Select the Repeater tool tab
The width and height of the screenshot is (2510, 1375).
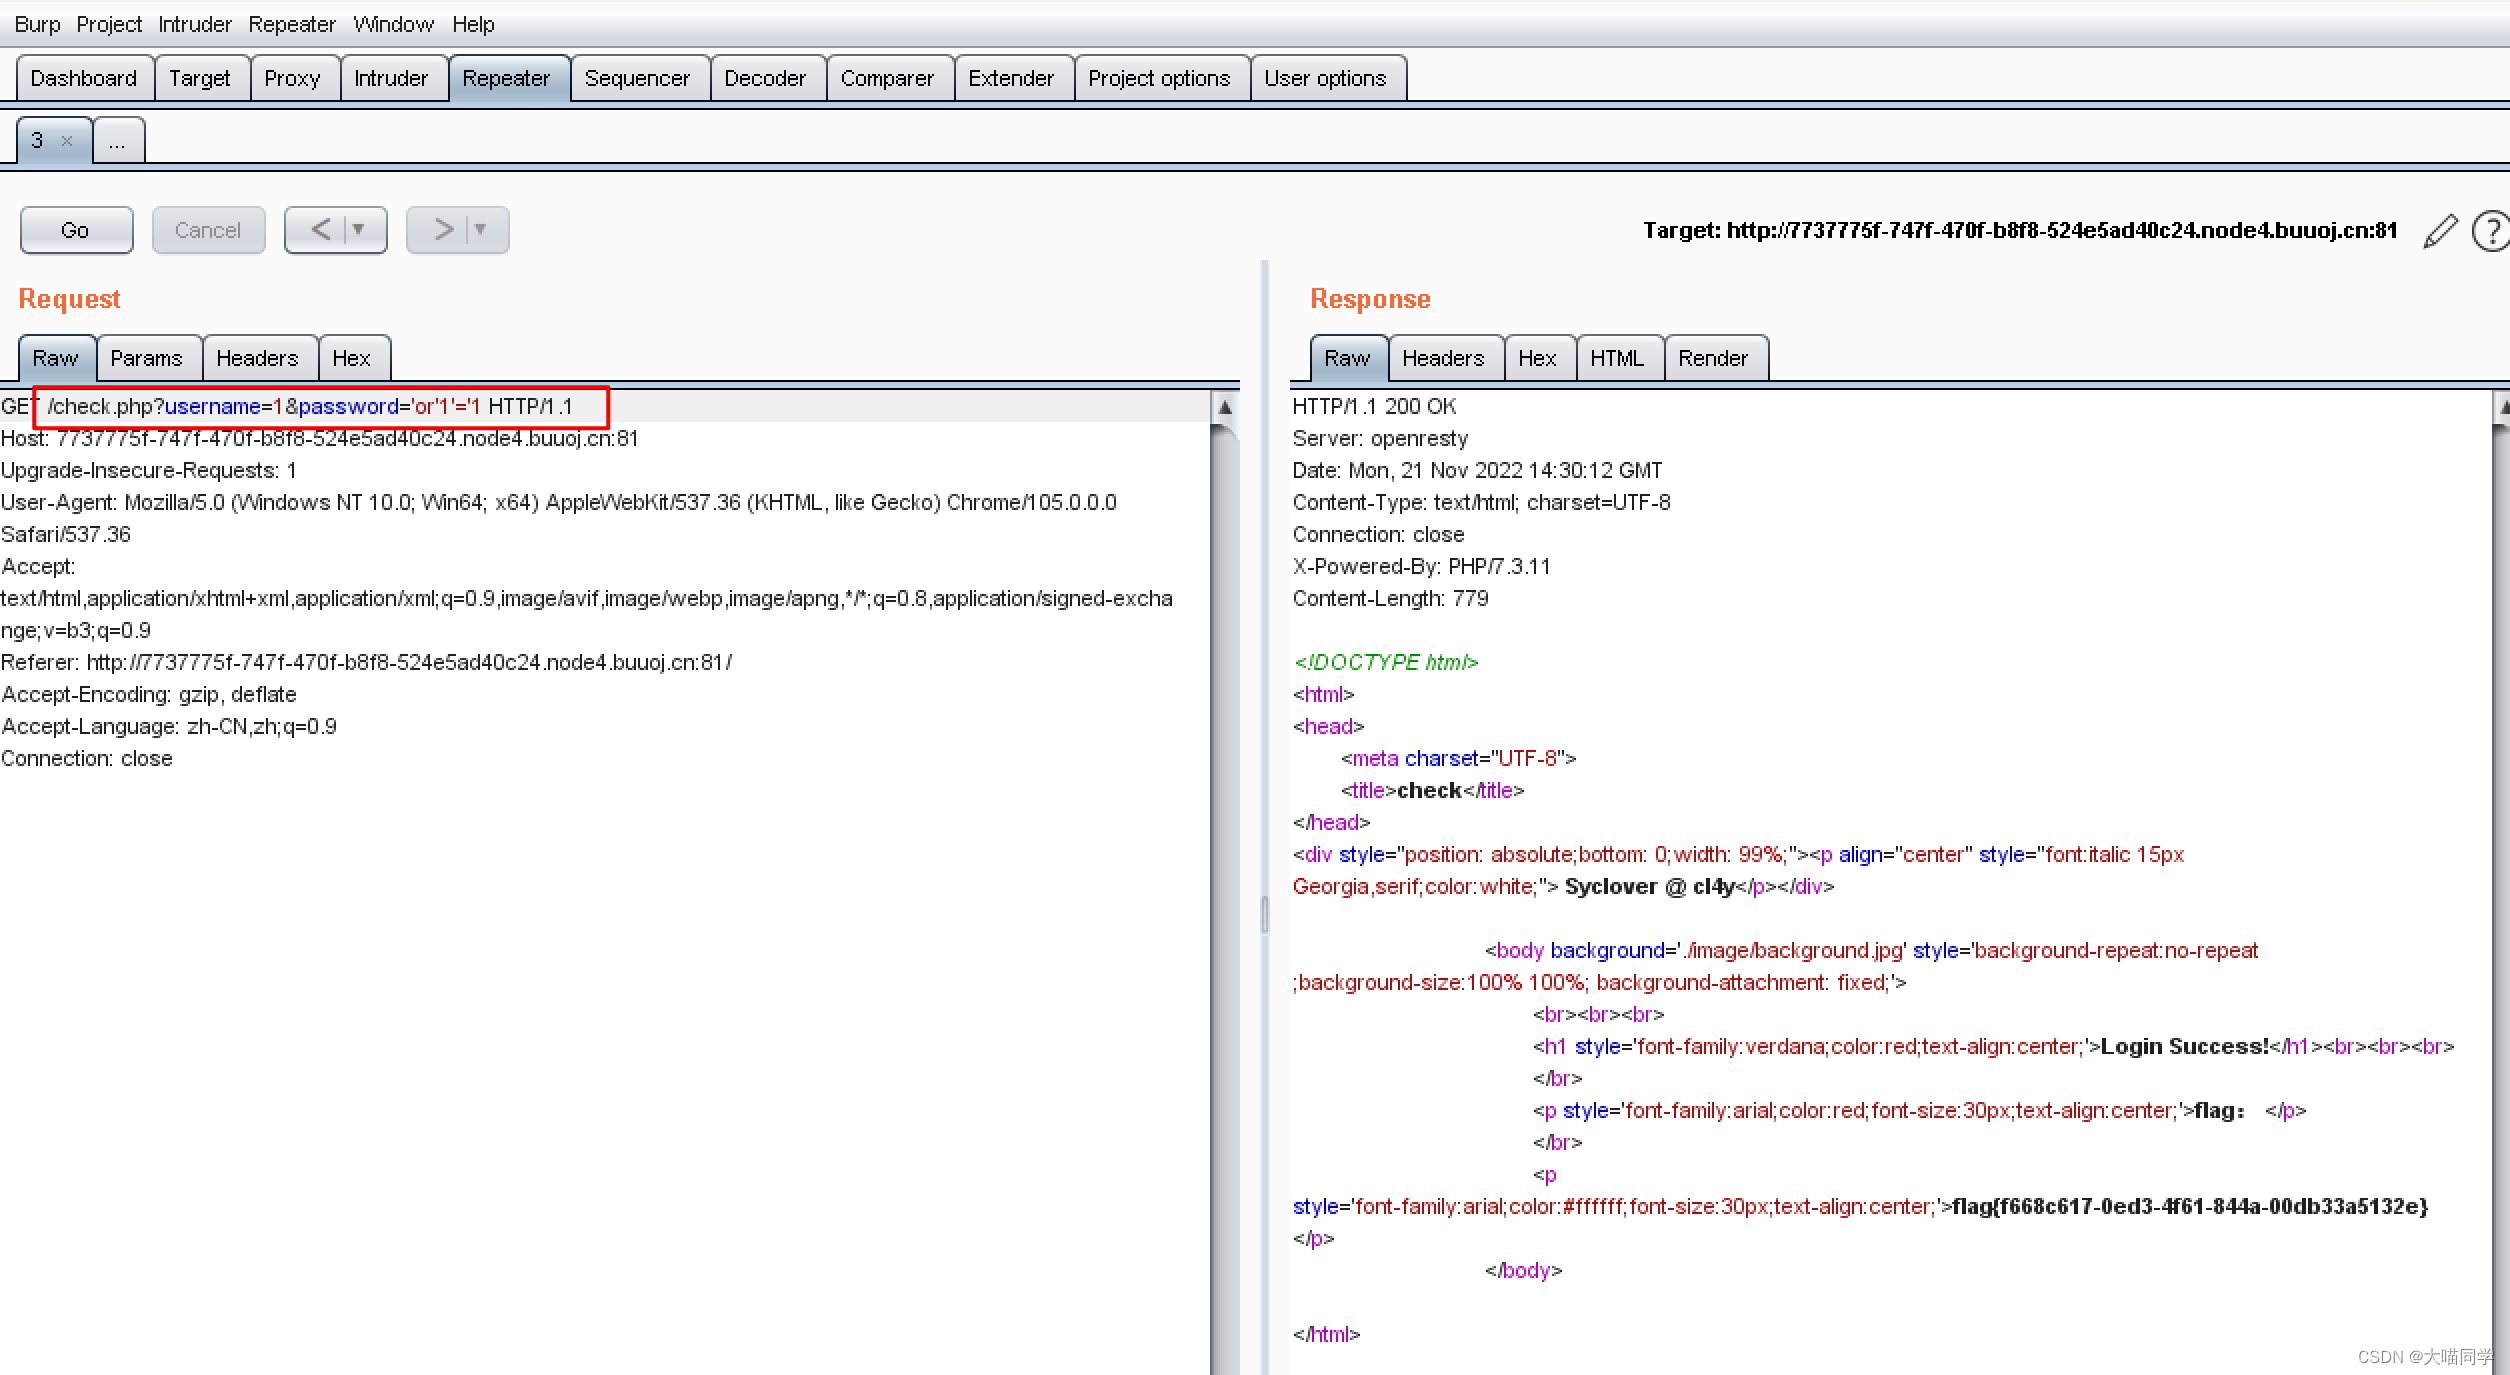click(x=507, y=78)
